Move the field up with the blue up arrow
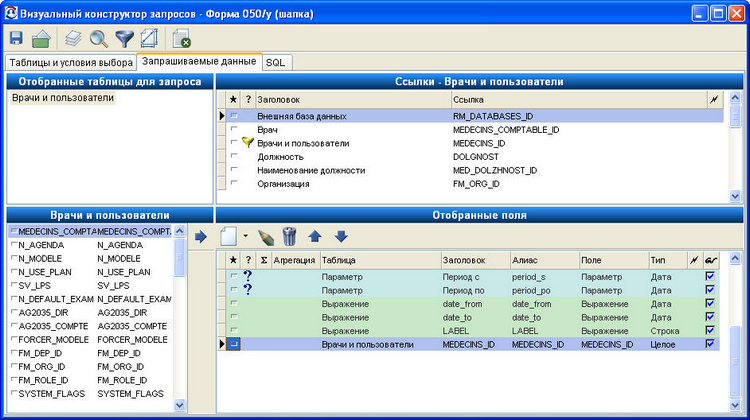This screenshot has height=420, width=750. pos(315,236)
